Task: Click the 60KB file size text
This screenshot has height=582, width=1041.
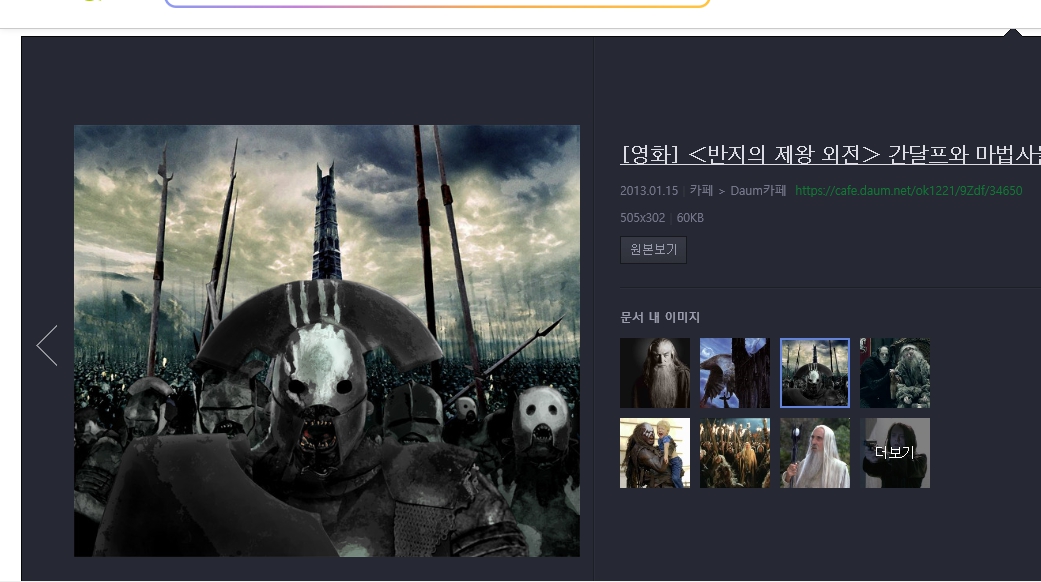Action: [x=690, y=218]
